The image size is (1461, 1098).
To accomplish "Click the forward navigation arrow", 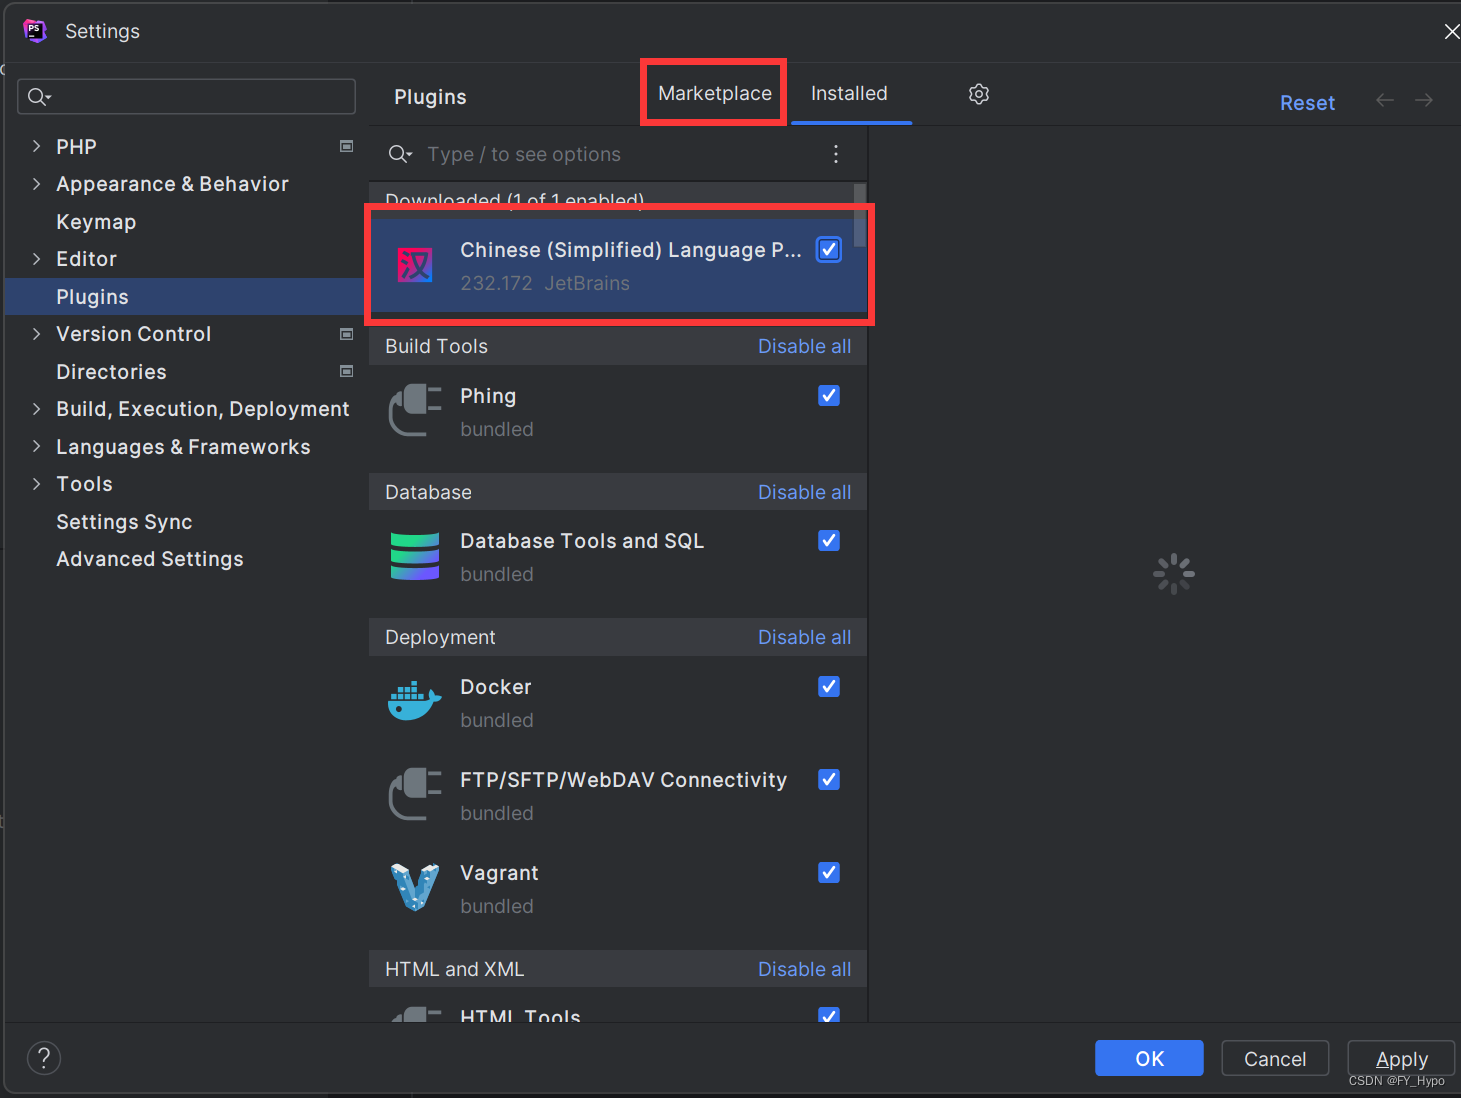I will tap(1424, 100).
